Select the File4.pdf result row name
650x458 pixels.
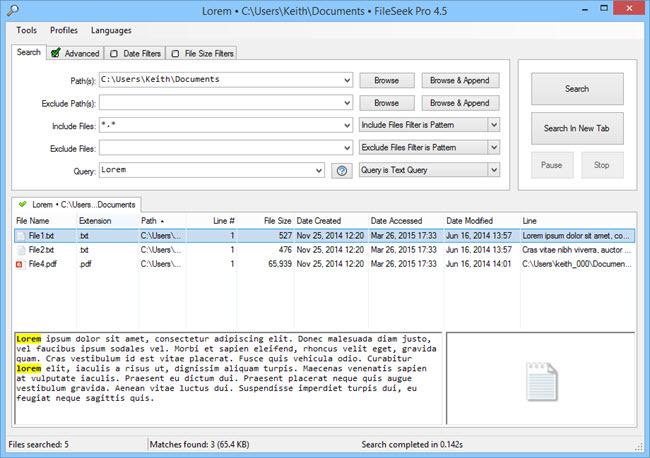pyautogui.click(x=43, y=264)
